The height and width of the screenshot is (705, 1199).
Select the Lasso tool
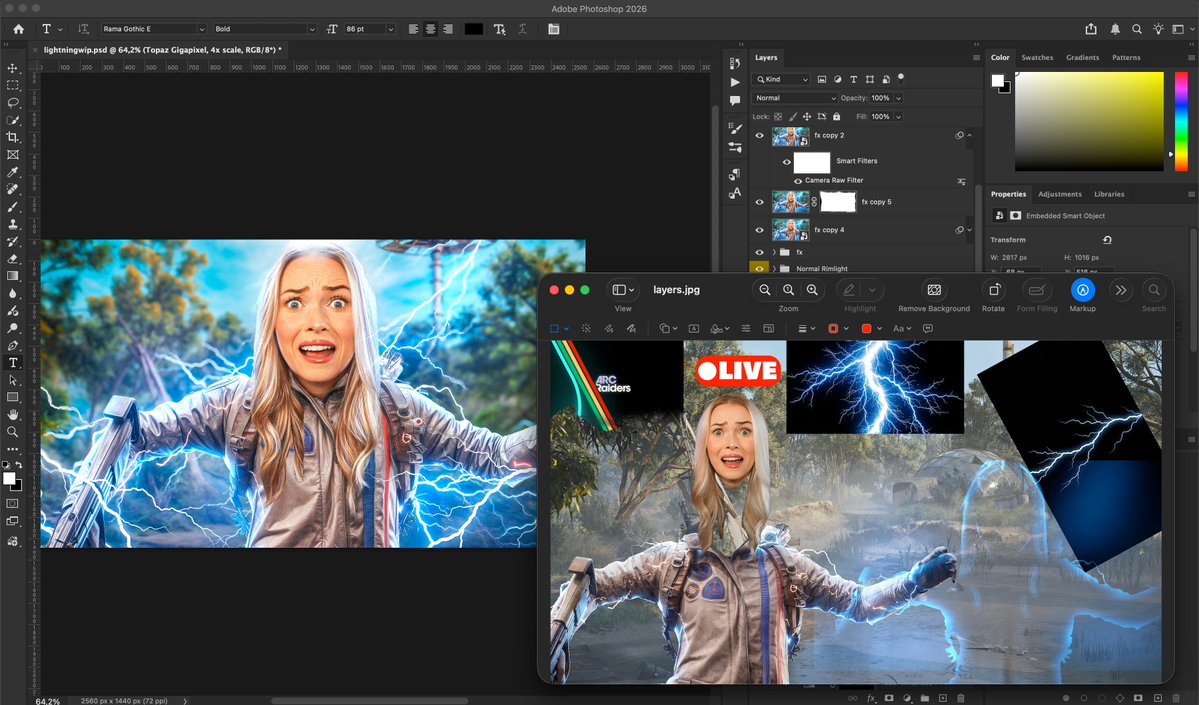[13, 103]
